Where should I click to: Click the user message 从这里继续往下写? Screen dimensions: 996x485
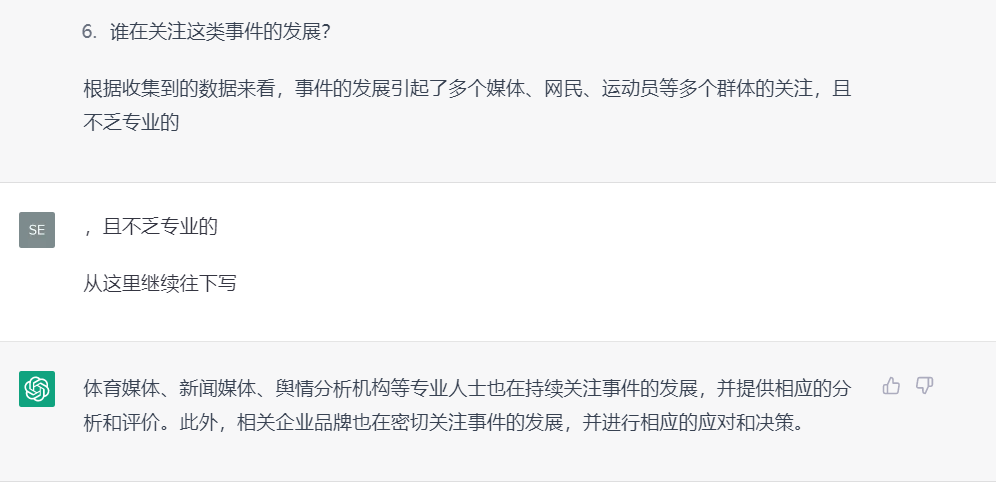159,283
